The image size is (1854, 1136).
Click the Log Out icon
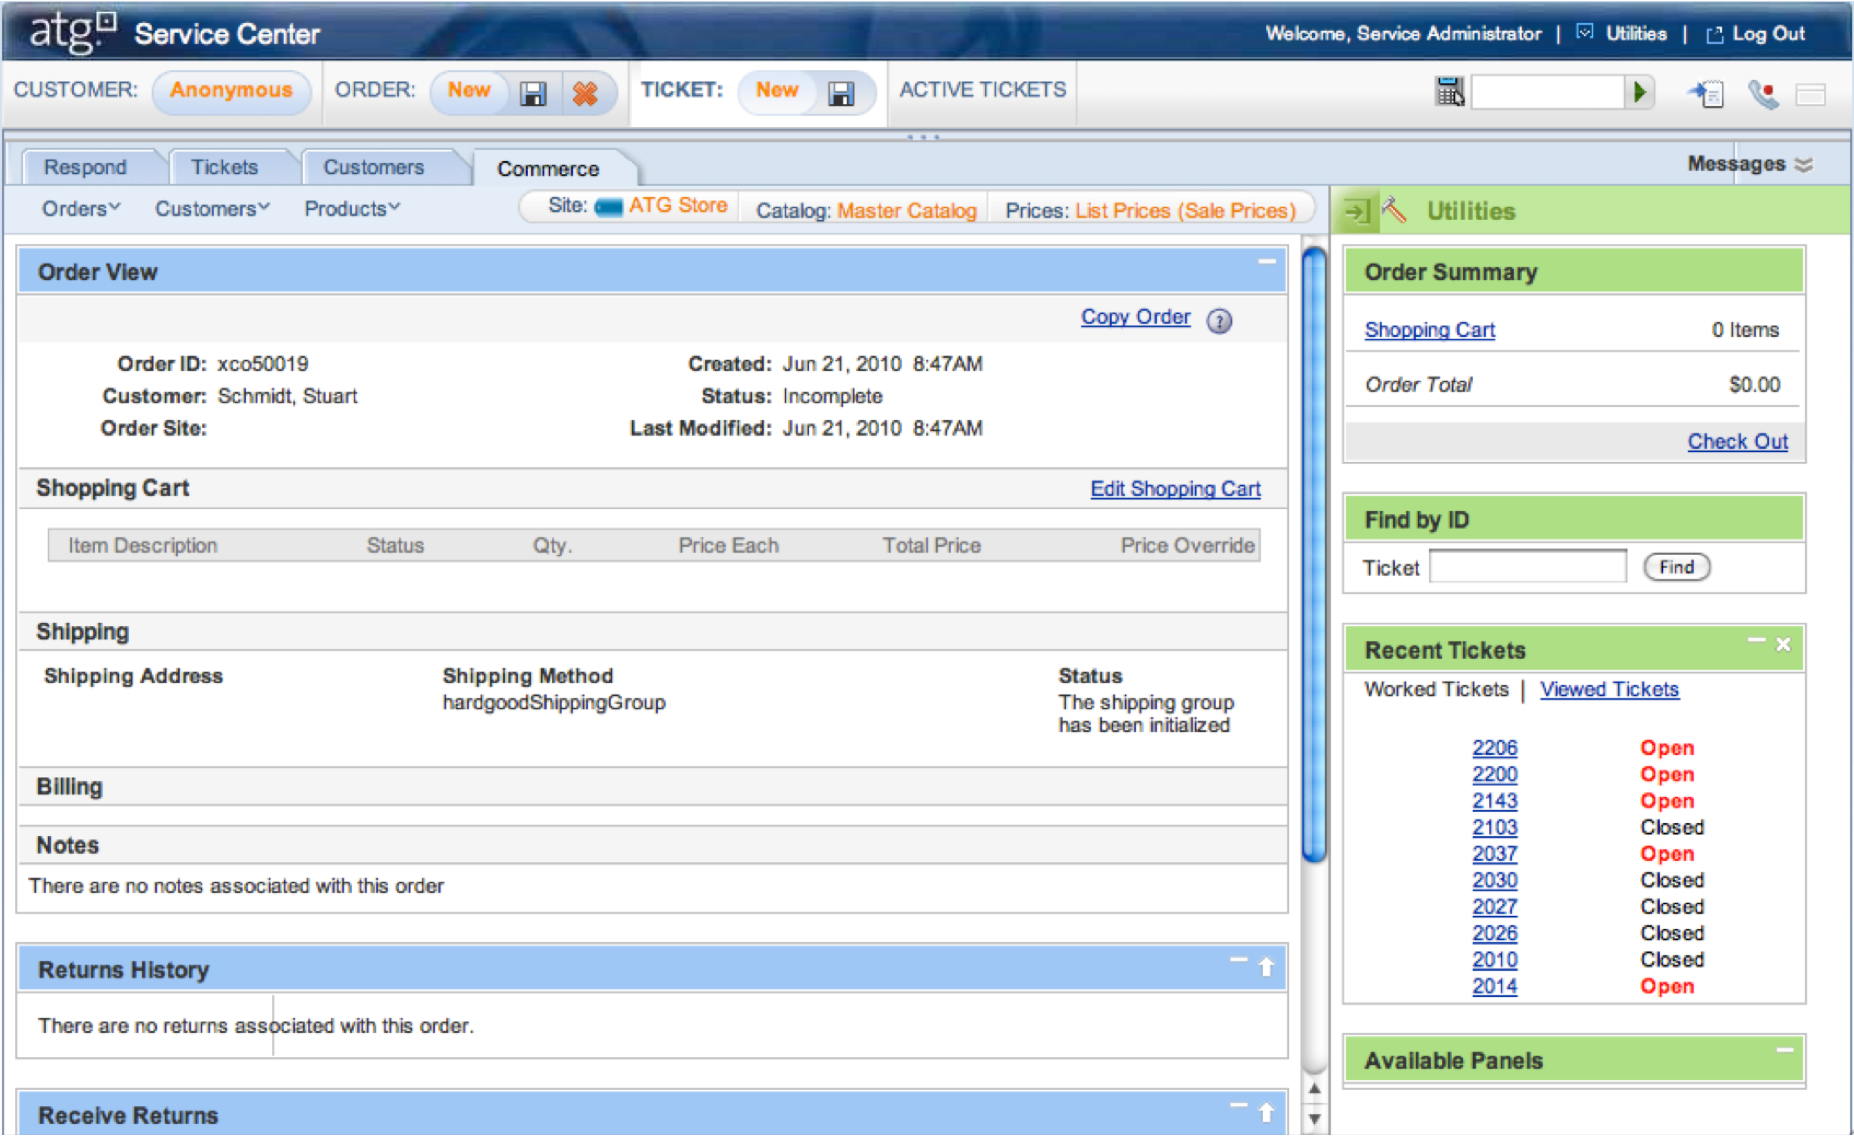[x=1715, y=34]
